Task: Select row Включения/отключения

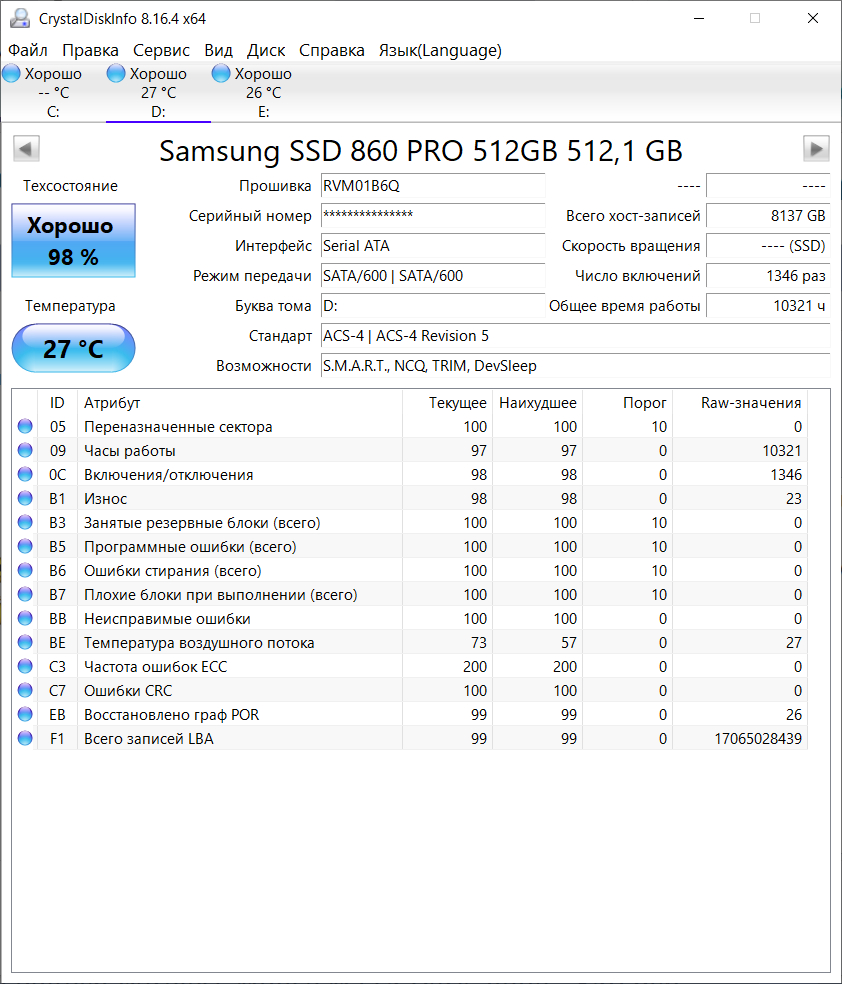Action: coord(410,474)
